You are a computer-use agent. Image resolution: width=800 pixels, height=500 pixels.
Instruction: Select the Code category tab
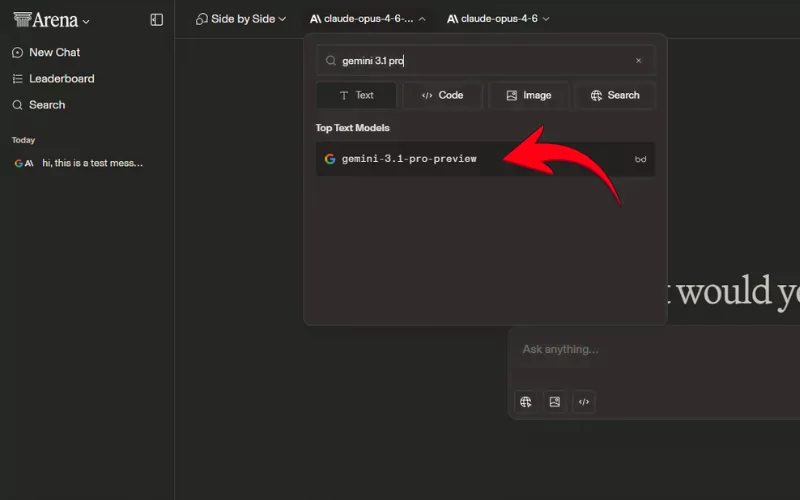(x=442, y=95)
